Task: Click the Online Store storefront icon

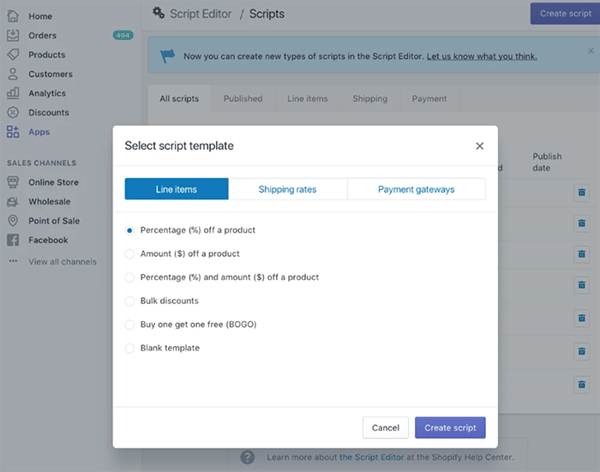Action: click(x=13, y=182)
